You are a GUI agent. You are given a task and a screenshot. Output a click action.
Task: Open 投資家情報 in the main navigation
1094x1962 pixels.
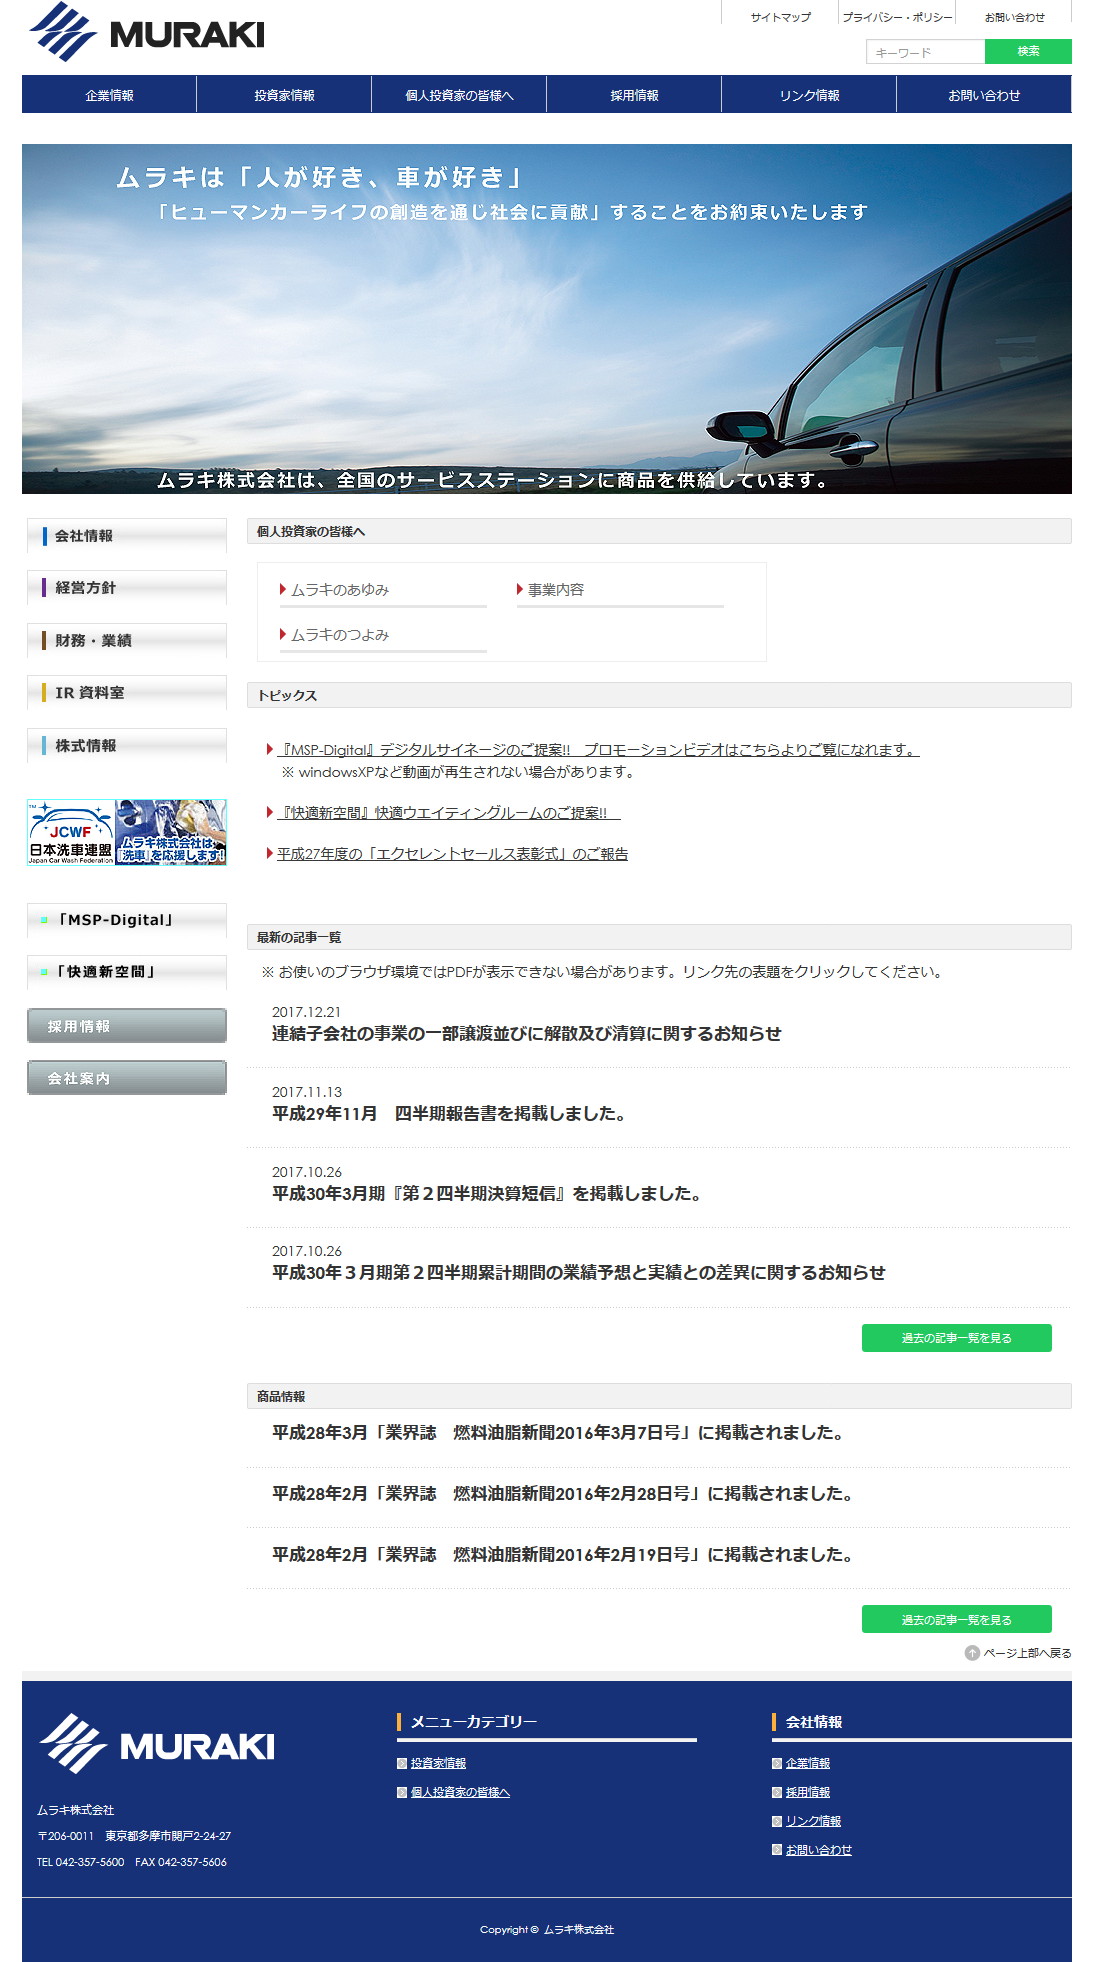coord(284,95)
